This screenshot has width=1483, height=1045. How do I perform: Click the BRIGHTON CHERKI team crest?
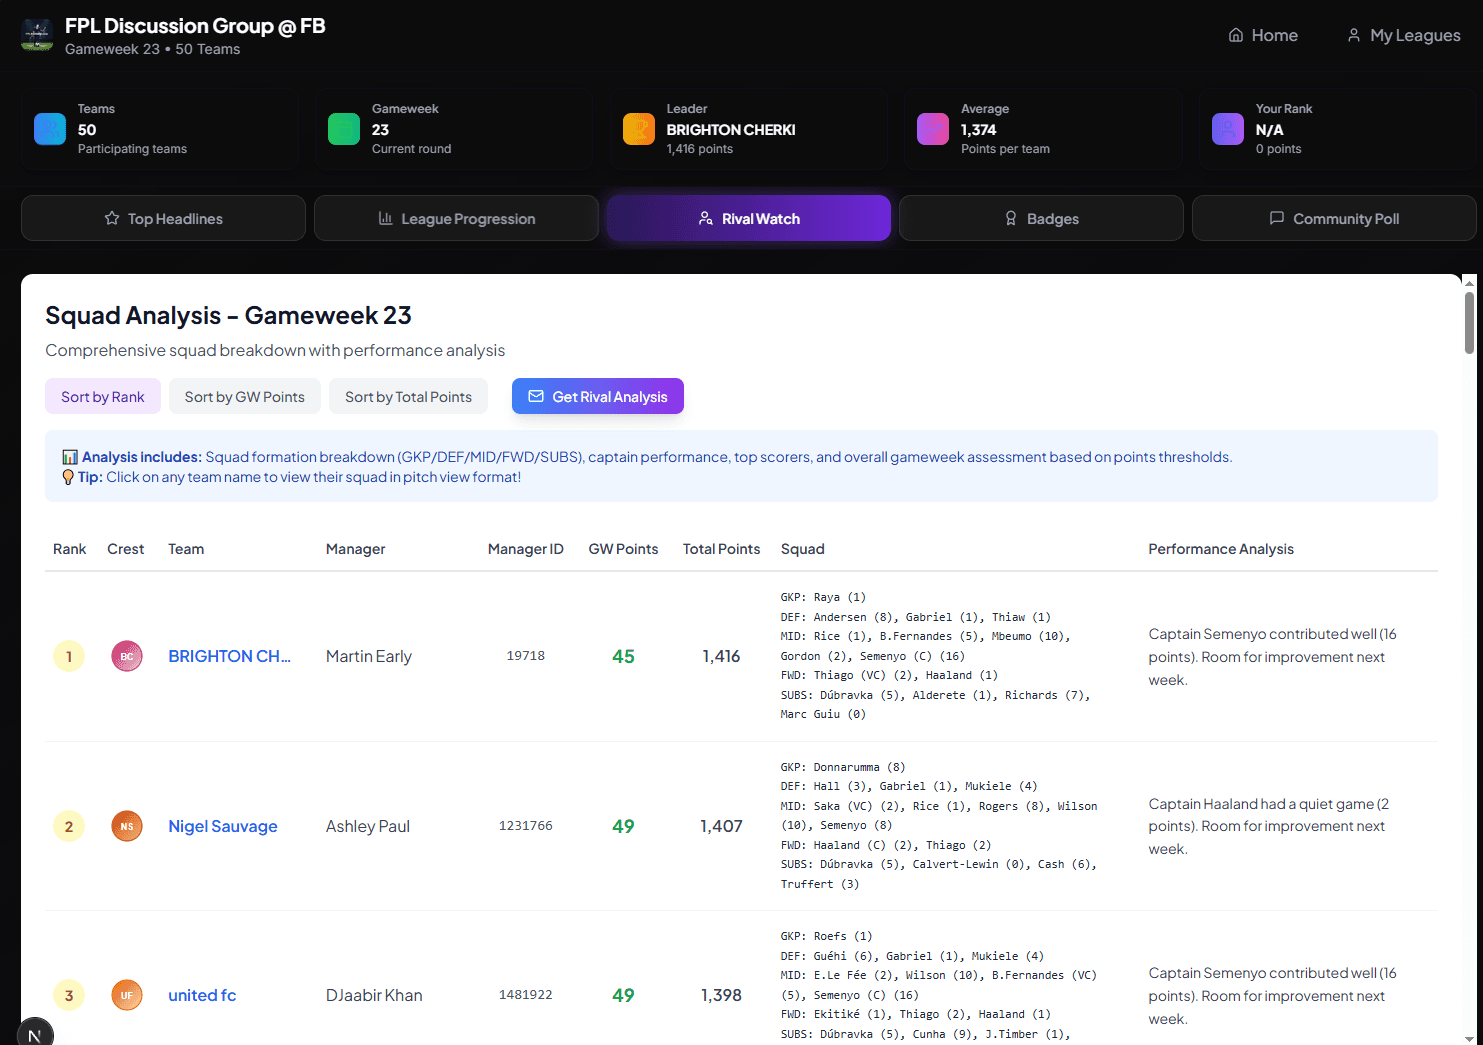[127, 656]
